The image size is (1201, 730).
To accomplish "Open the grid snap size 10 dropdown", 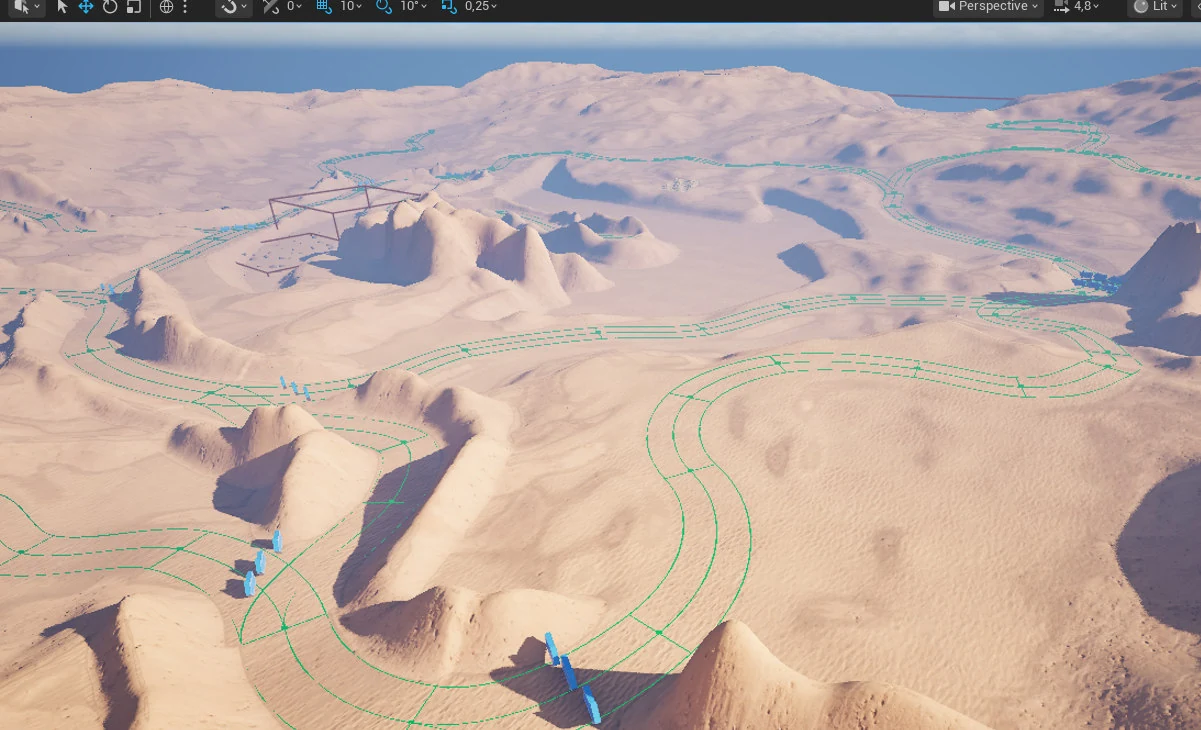I will pyautogui.click(x=351, y=7).
